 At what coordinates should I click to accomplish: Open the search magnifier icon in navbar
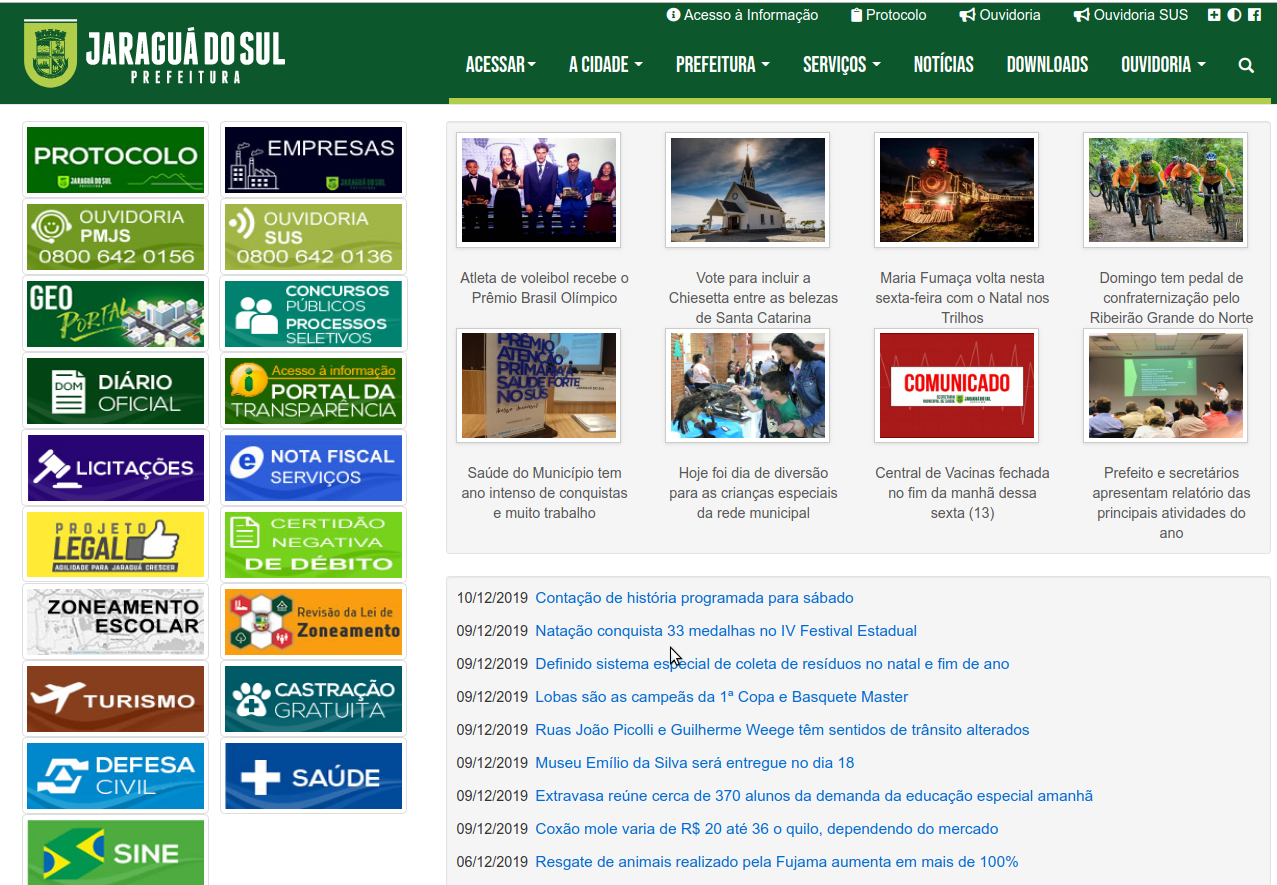click(1246, 65)
